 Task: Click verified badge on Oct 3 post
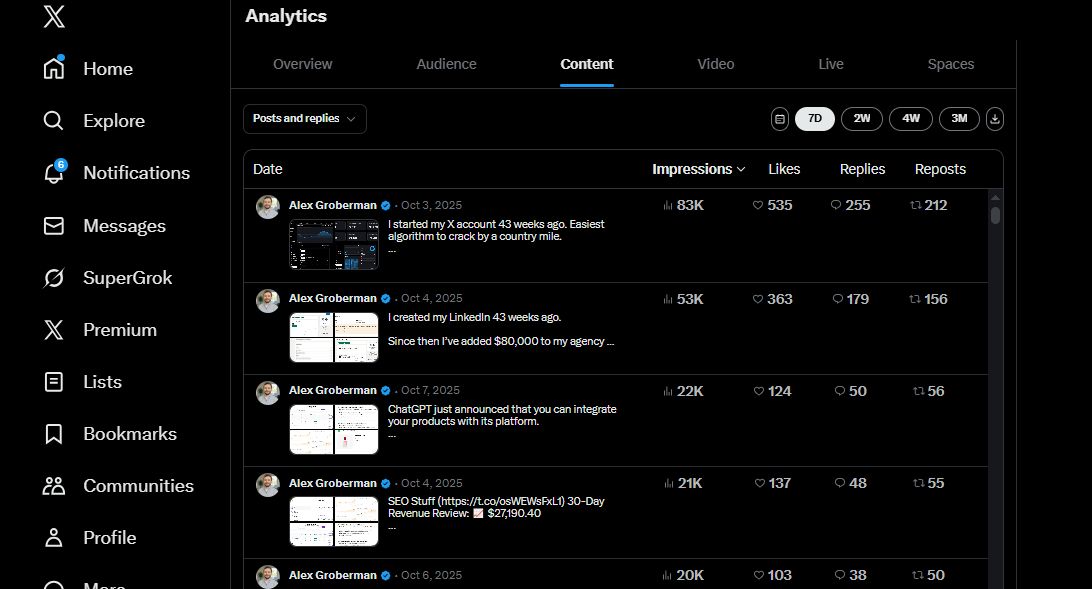click(385, 205)
